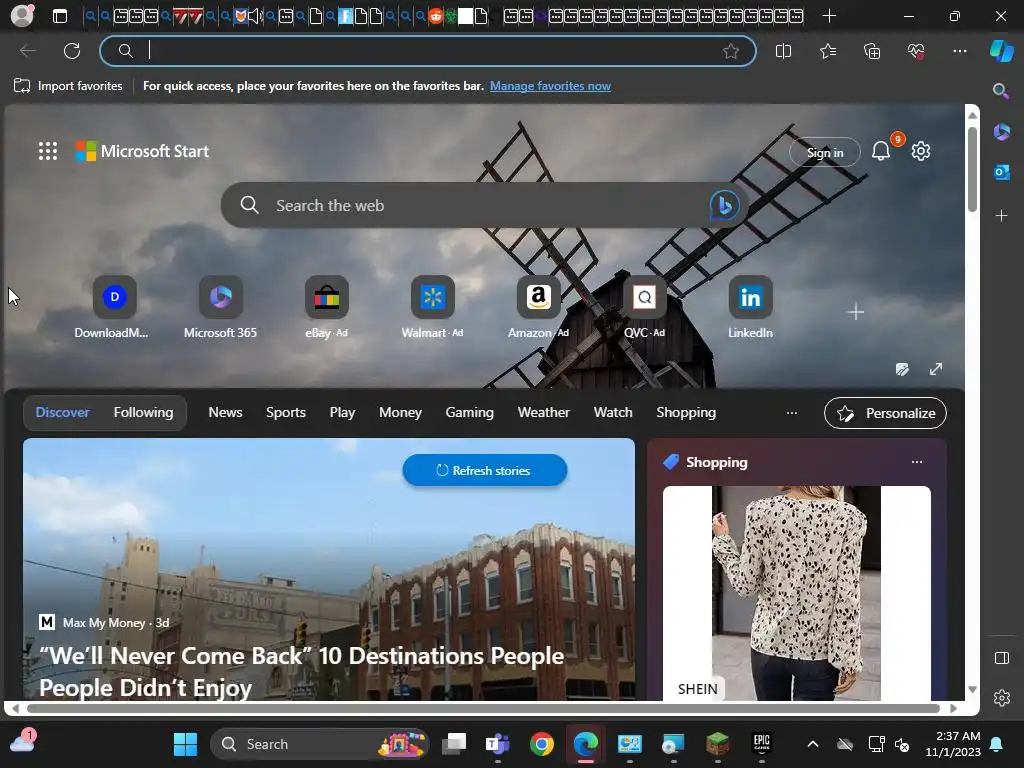This screenshot has height=768, width=1024.
Task: Add app with sidebar plus icon
Action: (x=1001, y=216)
